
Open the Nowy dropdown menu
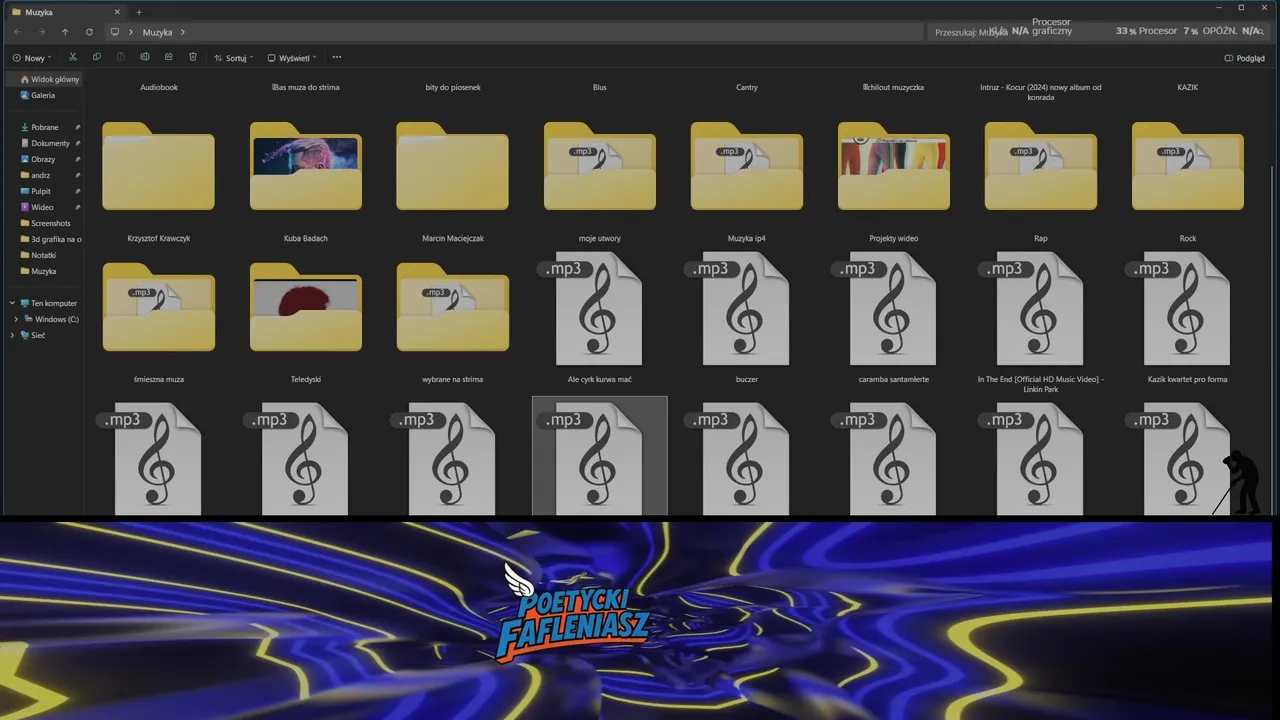pos(31,58)
